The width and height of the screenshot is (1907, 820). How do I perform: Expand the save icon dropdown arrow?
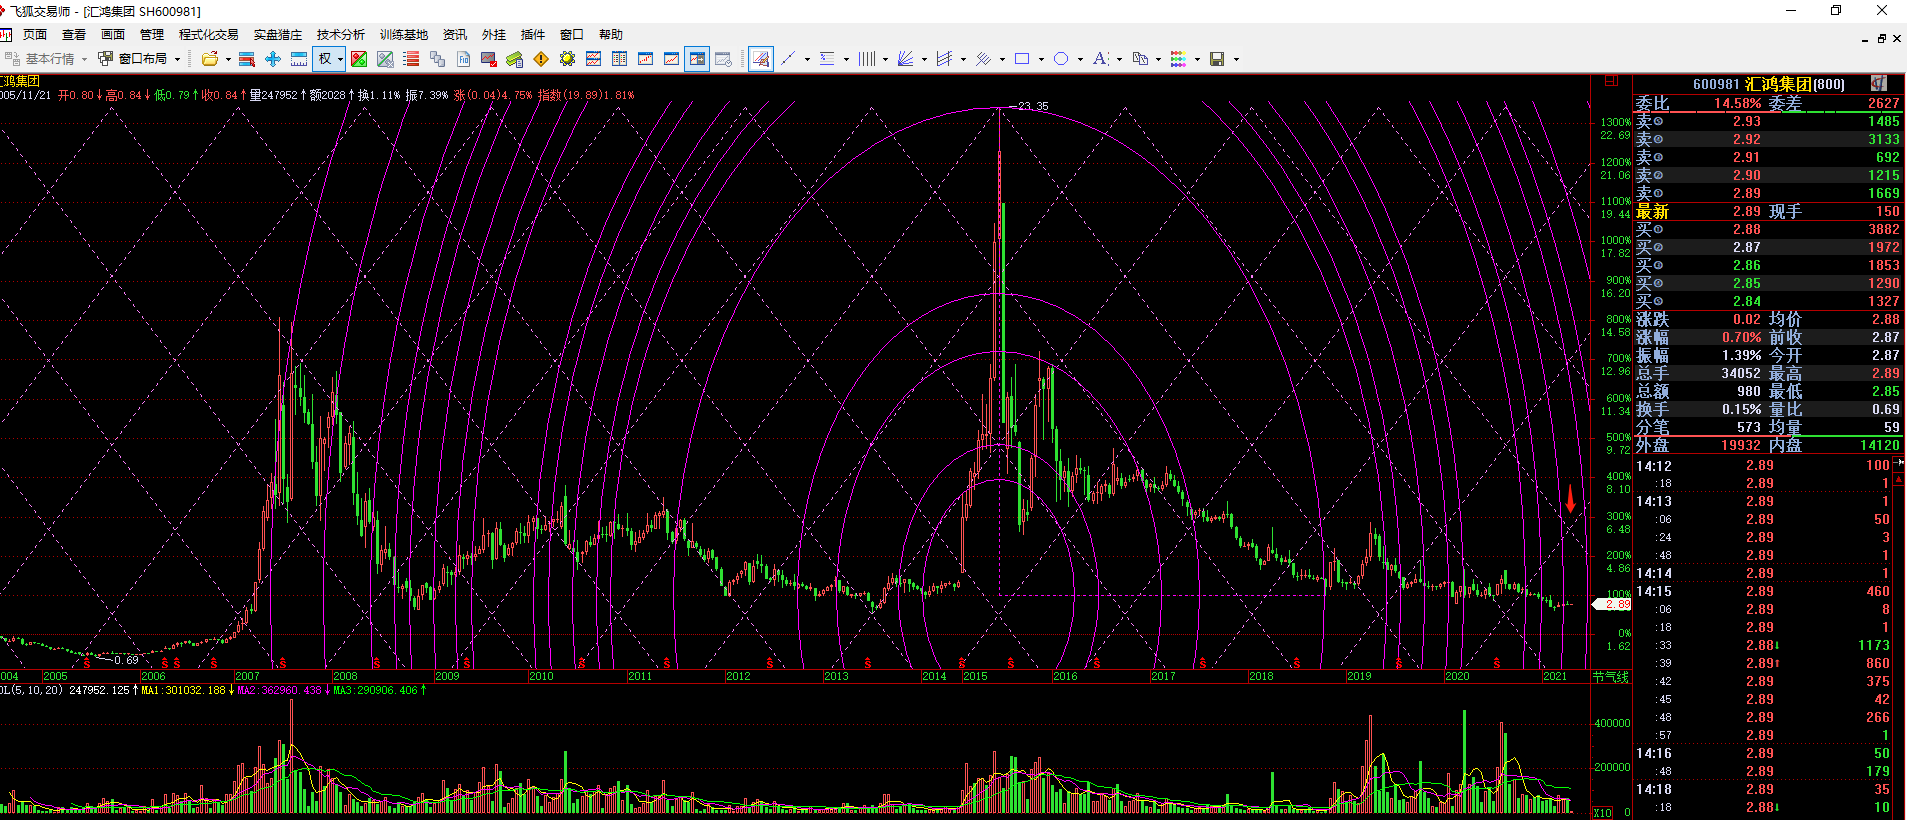tap(1236, 60)
